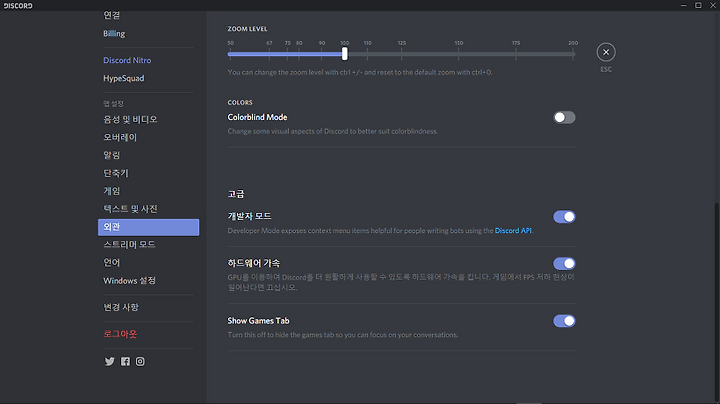Viewport: 720px width, 404px height.
Task: Set zoom level to 150 mark
Action: coord(458,54)
